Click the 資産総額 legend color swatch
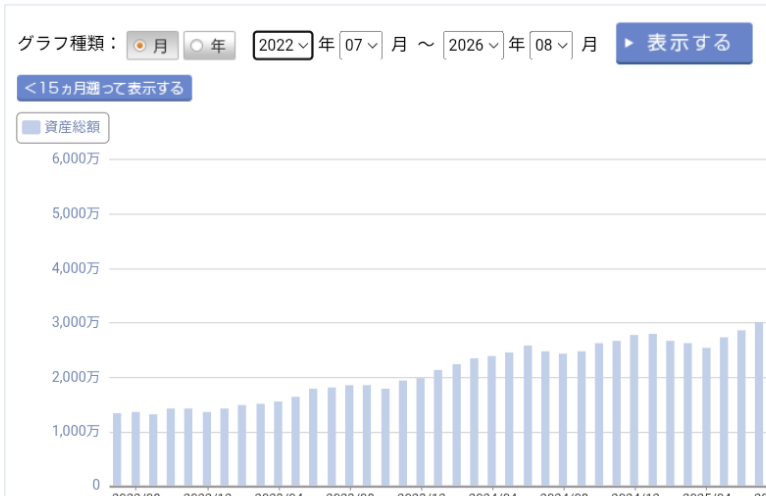This screenshot has width=766, height=496. coord(31,128)
